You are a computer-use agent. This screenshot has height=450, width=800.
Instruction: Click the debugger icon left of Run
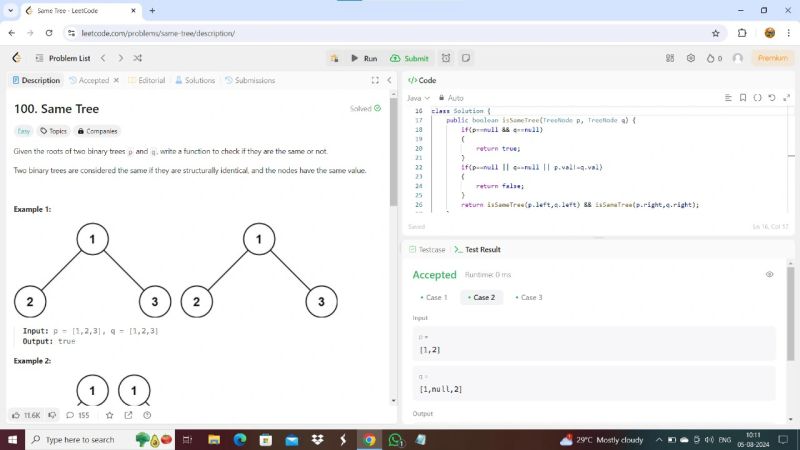coord(334,58)
